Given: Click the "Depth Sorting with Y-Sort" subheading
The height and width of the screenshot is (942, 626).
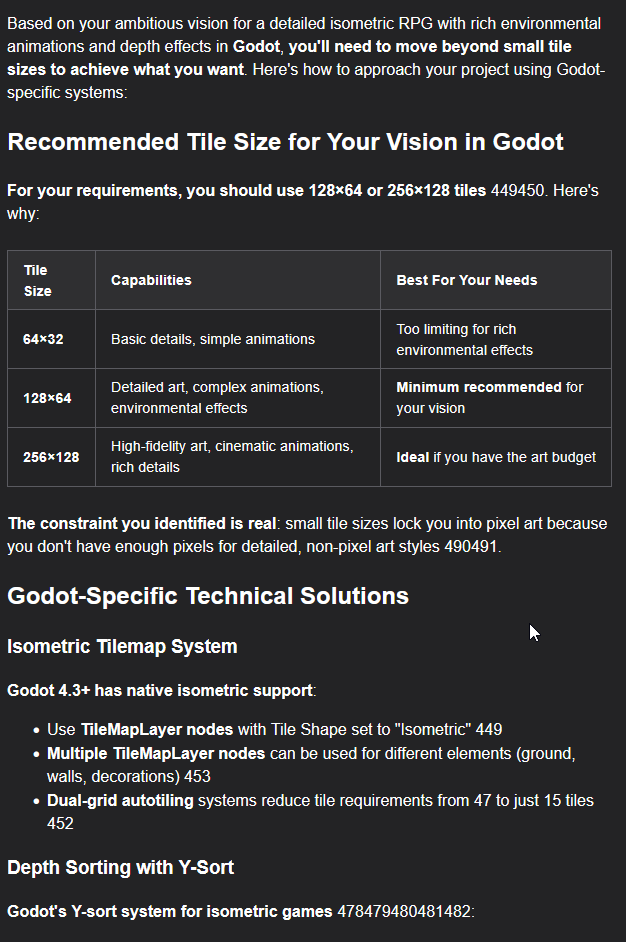Looking at the screenshot, I should 120,867.
